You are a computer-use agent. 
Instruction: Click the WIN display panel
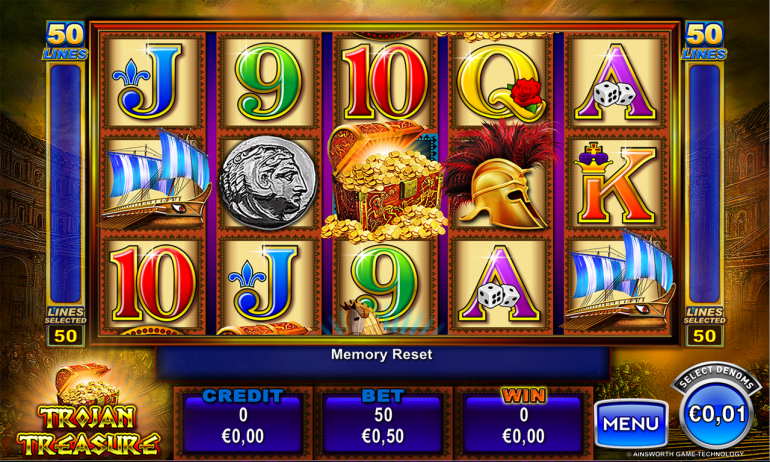click(523, 421)
